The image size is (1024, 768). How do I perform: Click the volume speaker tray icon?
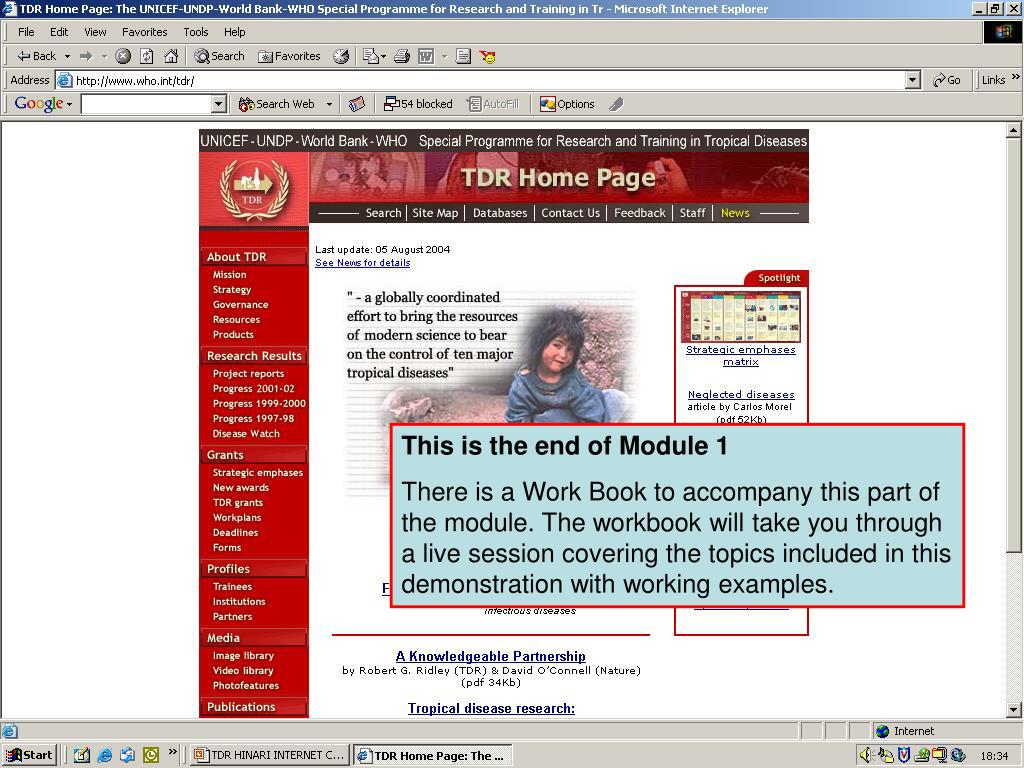pos(865,755)
